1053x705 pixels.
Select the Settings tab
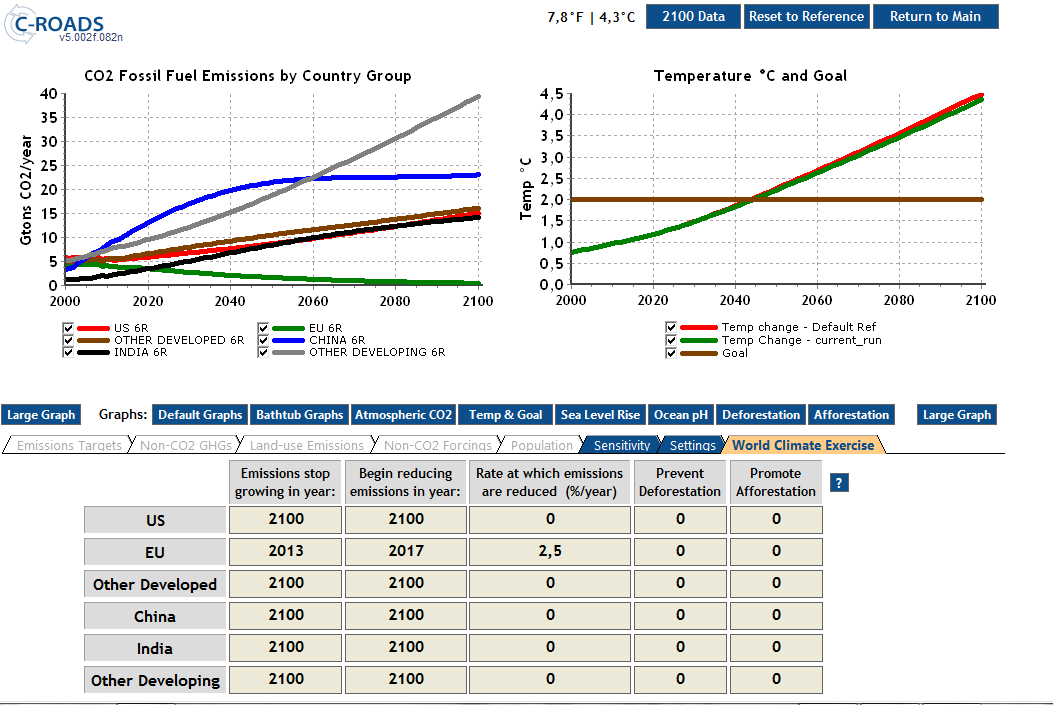692,445
